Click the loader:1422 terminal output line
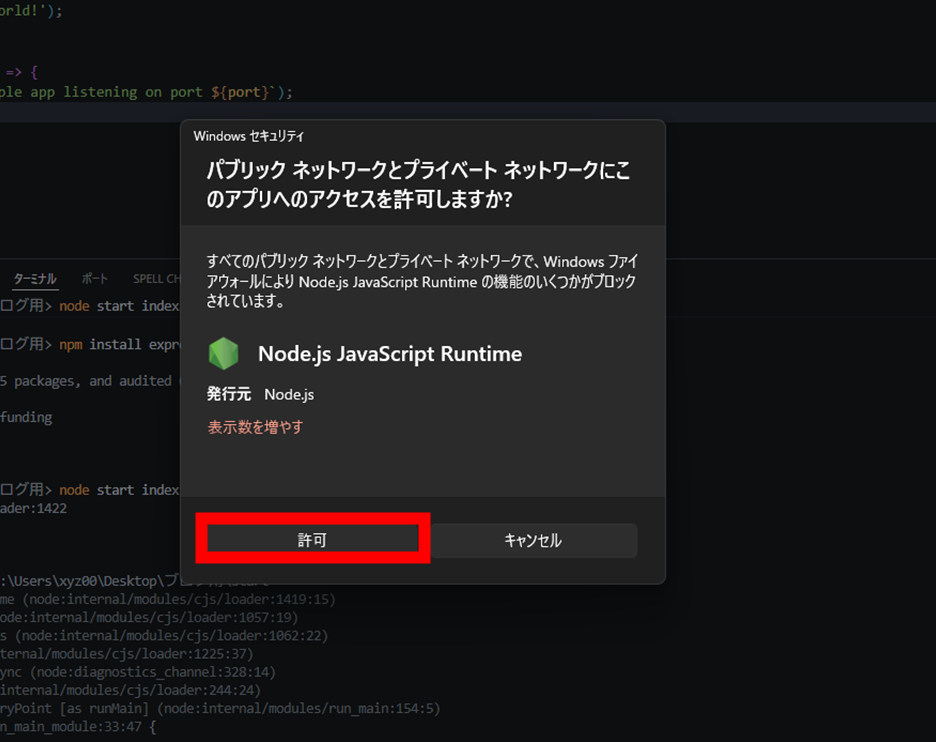The image size is (936, 742). point(35,507)
